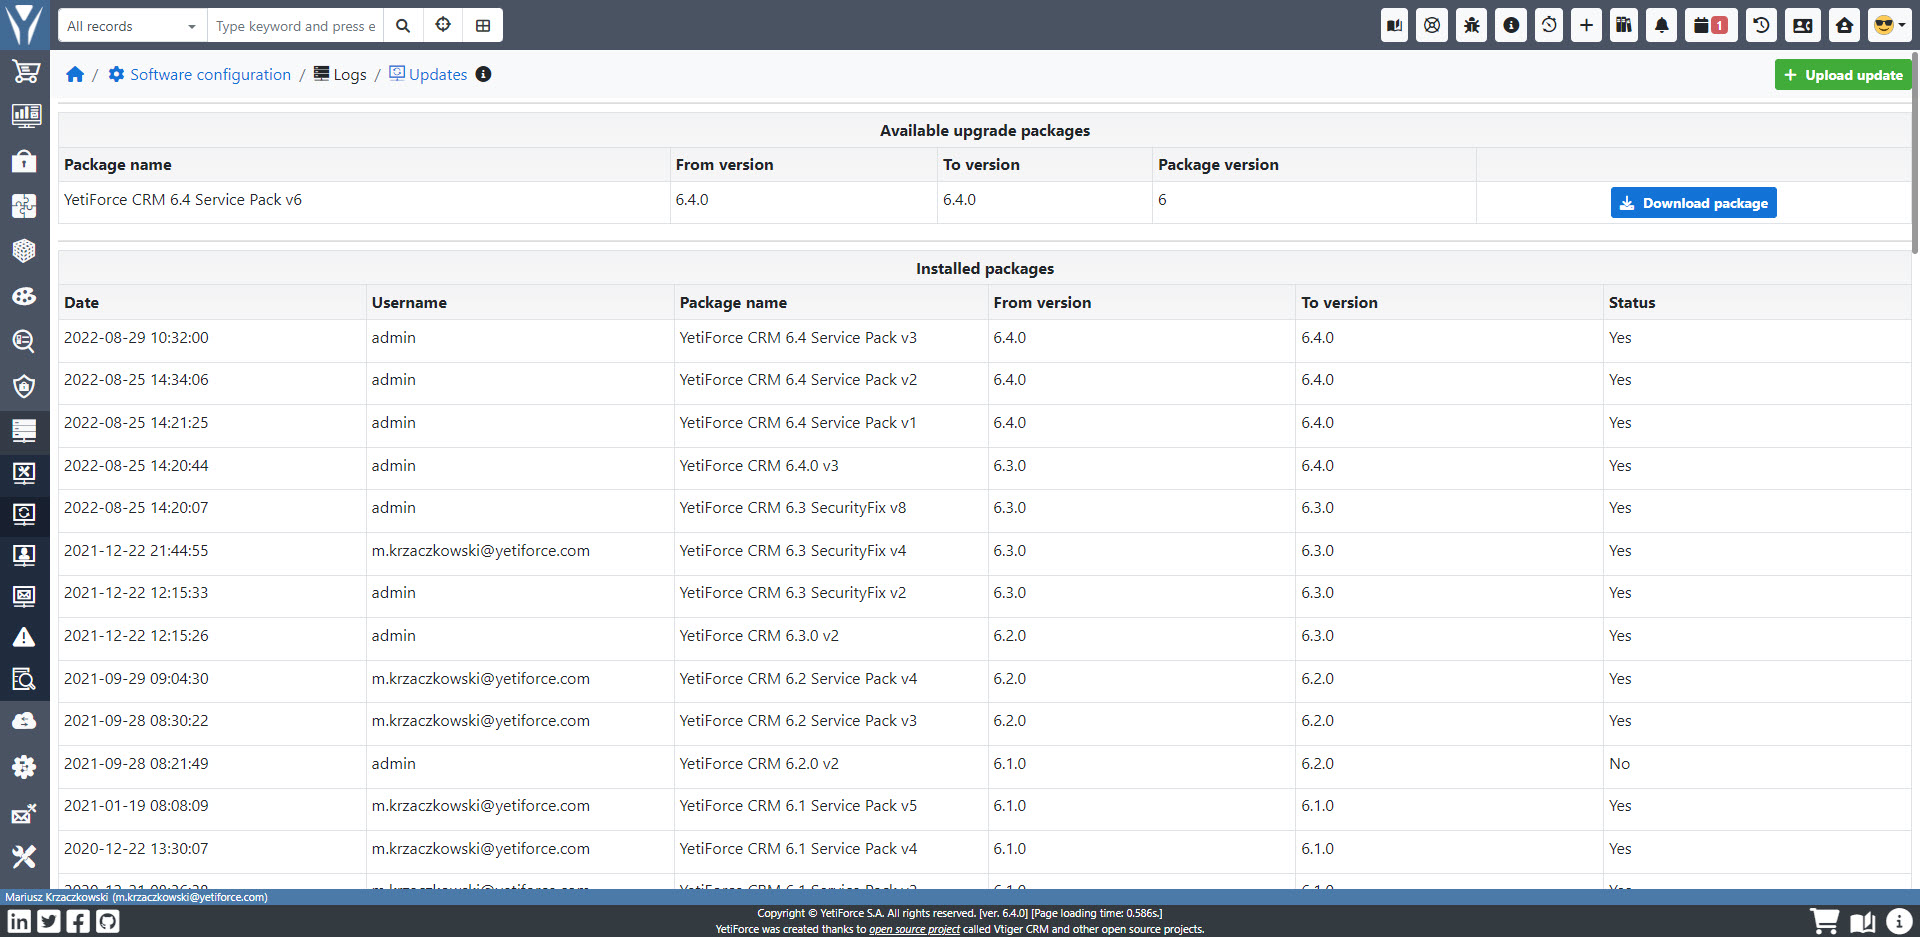Select the 'YetiForce CRM 6.4 Service Pack v6' cell
This screenshot has width=1920, height=937.
tap(364, 200)
